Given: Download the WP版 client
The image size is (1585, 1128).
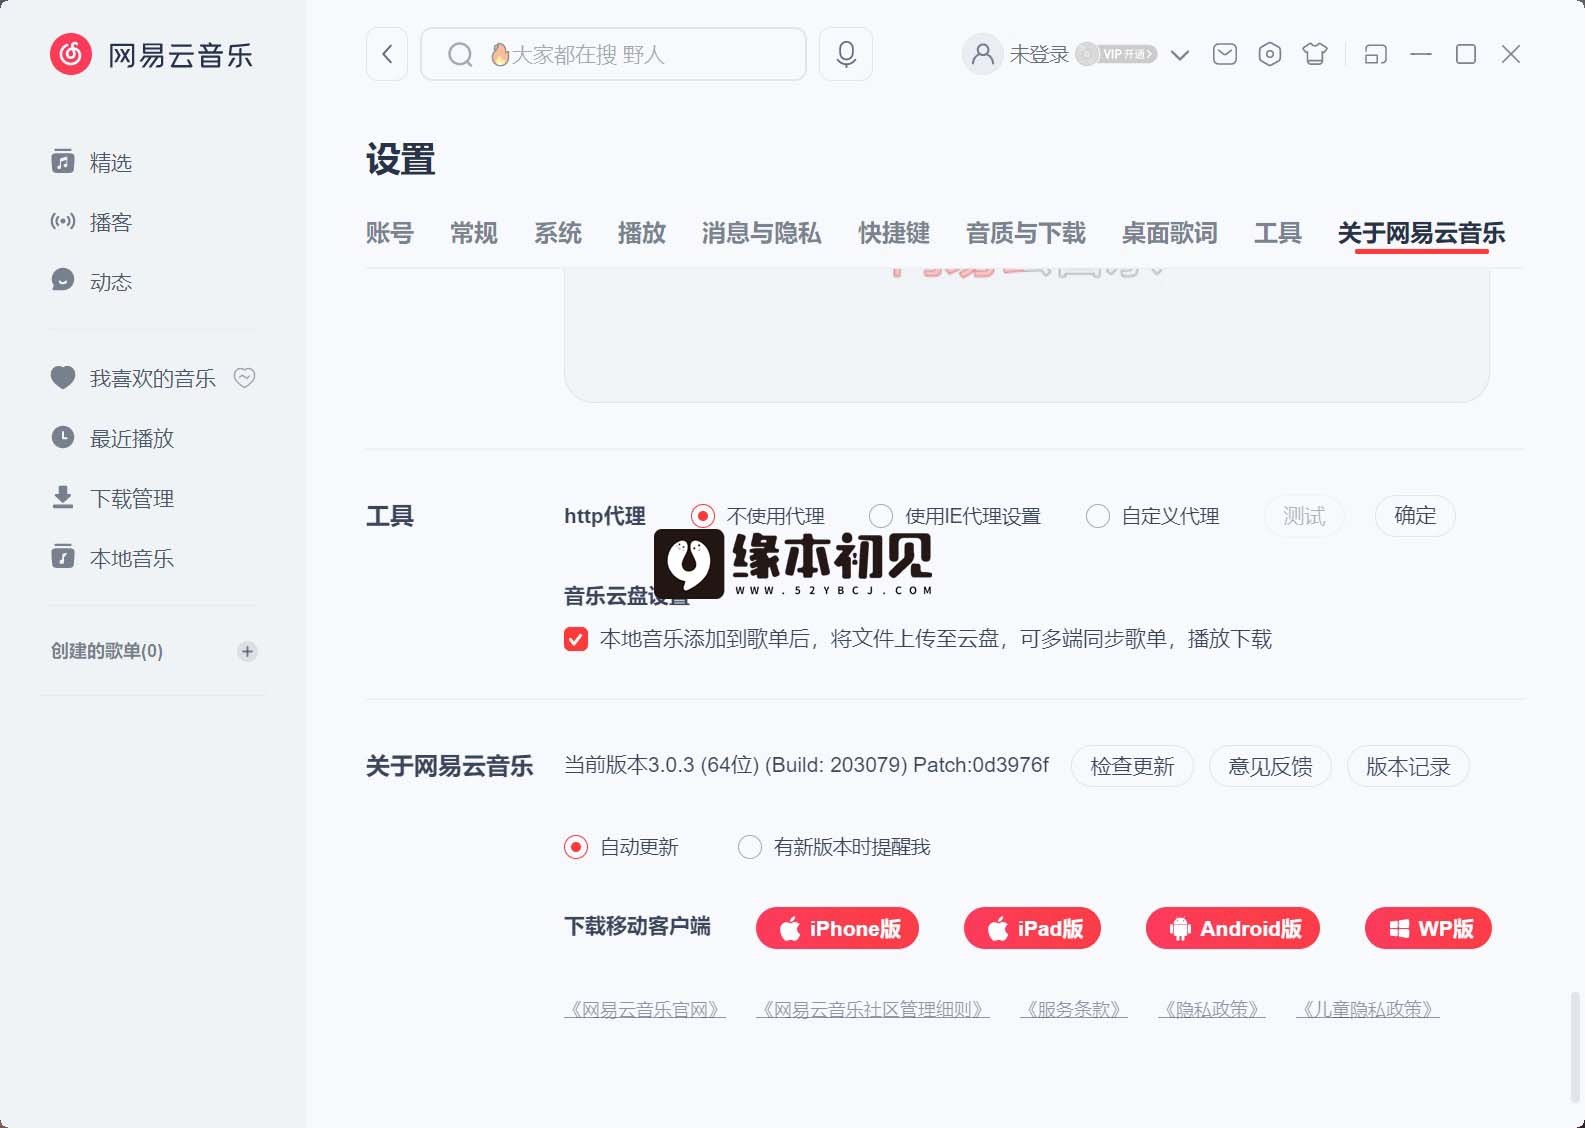Looking at the screenshot, I should point(1428,928).
